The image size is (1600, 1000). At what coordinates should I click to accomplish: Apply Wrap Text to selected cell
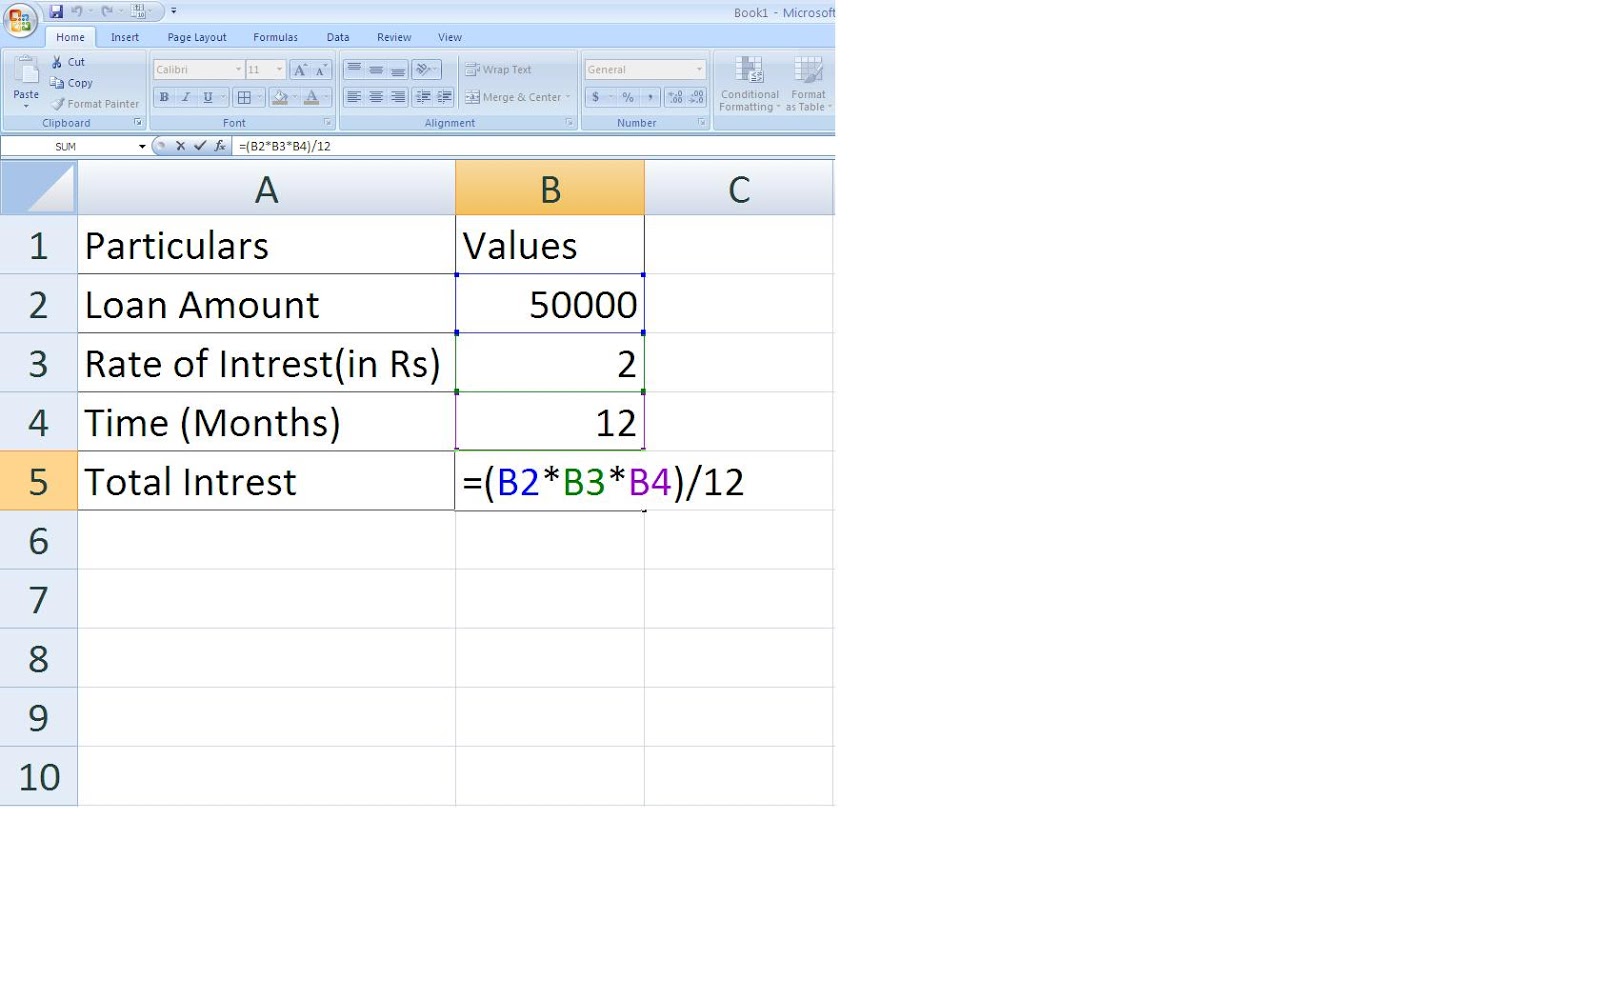(x=499, y=69)
